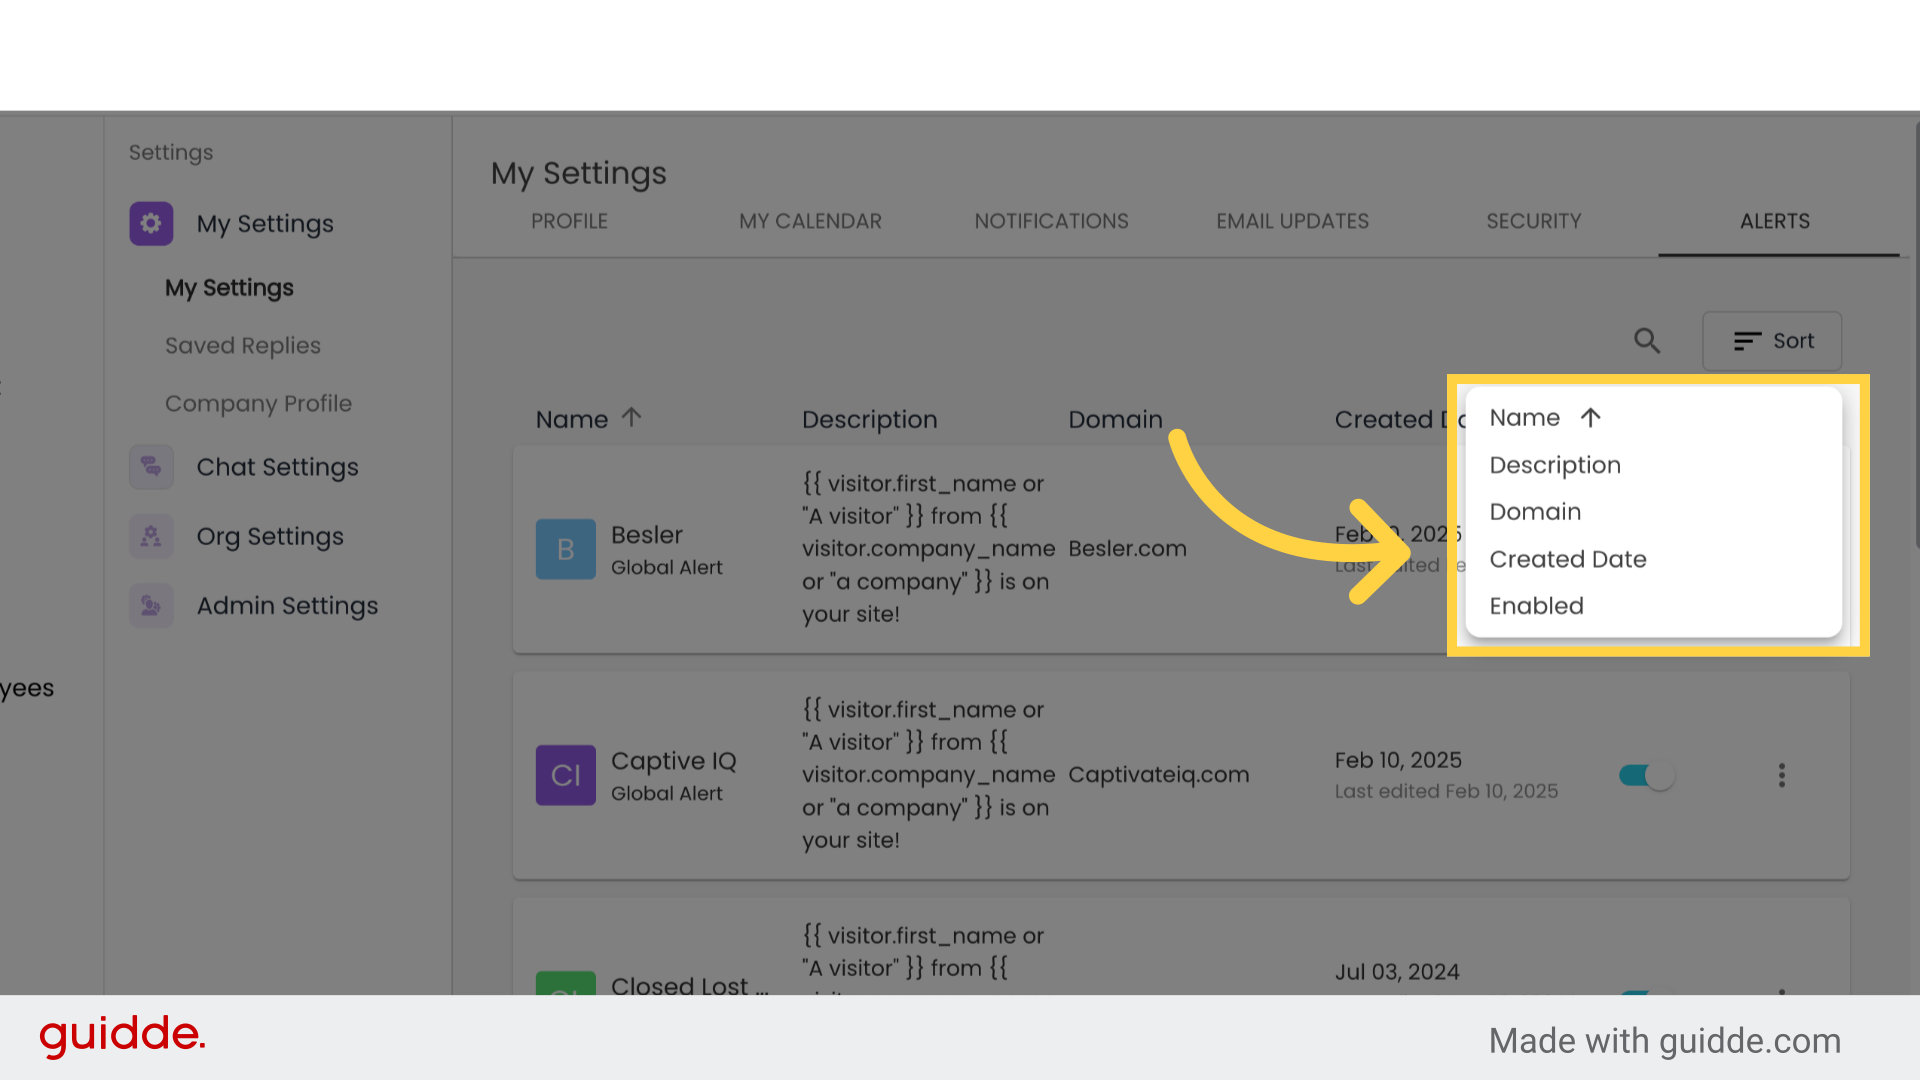This screenshot has height=1080, width=1920.
Task: Open Chat Settings section
Action: pyautogui.click(x=277, y=467)
